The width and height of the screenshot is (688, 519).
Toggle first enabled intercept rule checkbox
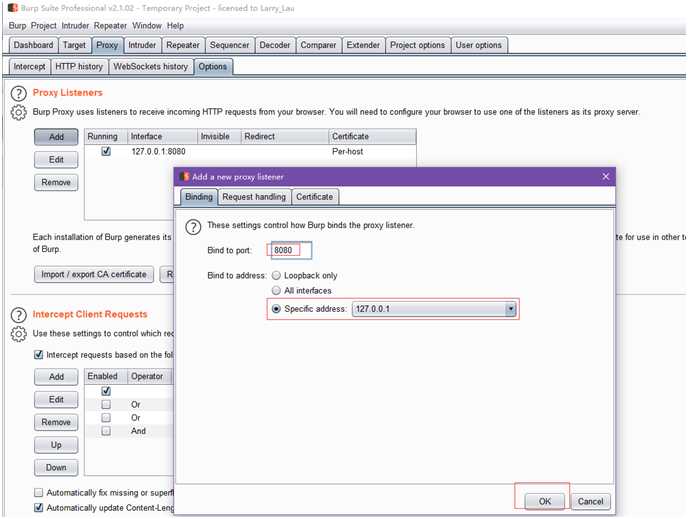click(x=106, y=391)
